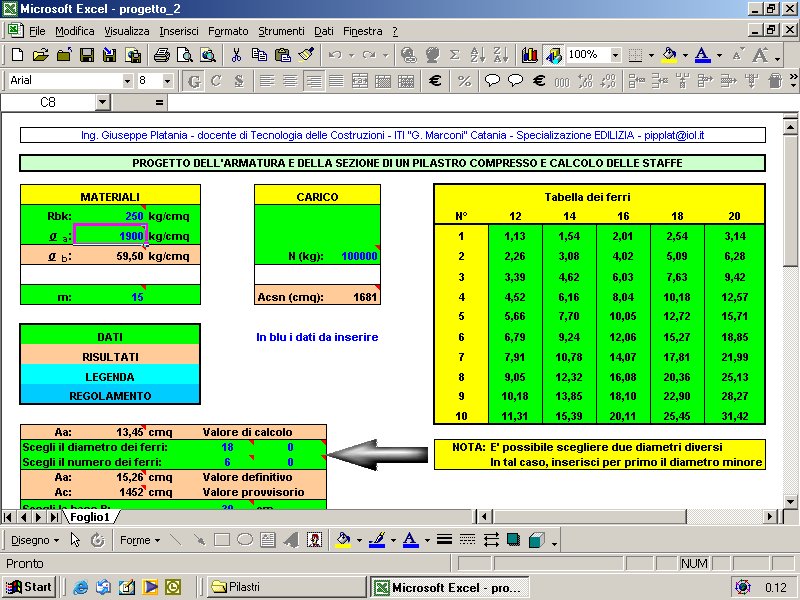This screenshot has height=600, width=800.
Task: Select the Rectangle drawing tool
Action: (x=222, y=540)
